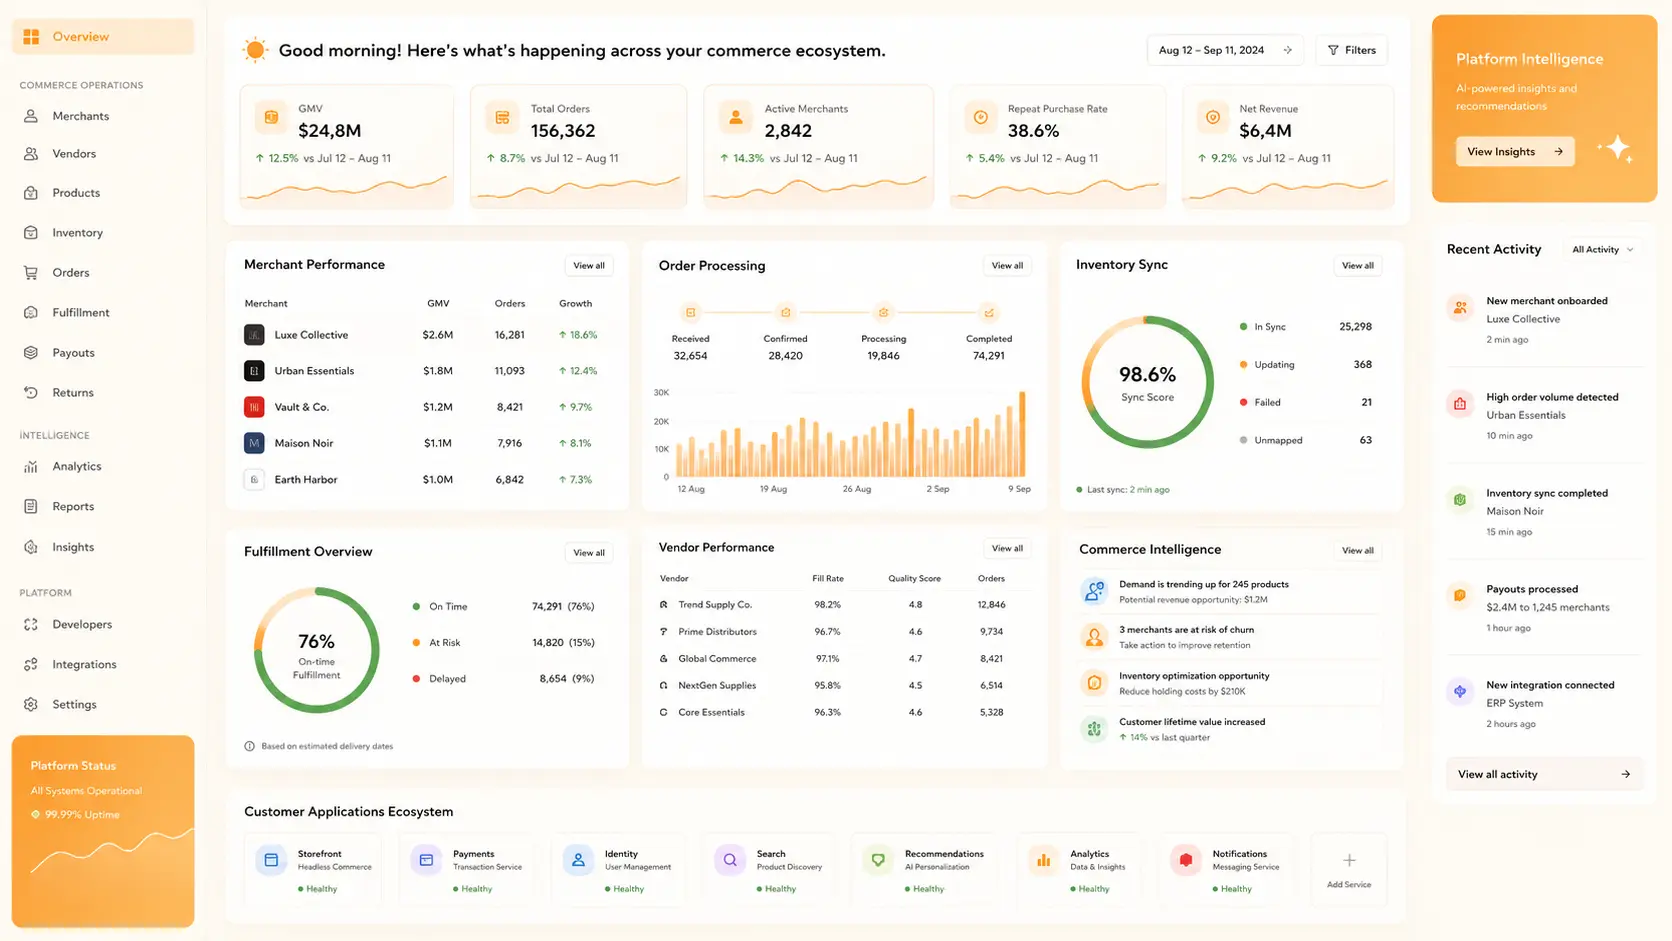Click the Settings gear icon
Viewport: 1672px width, 941px height.
pyautogui.click(x=31, y=705)
